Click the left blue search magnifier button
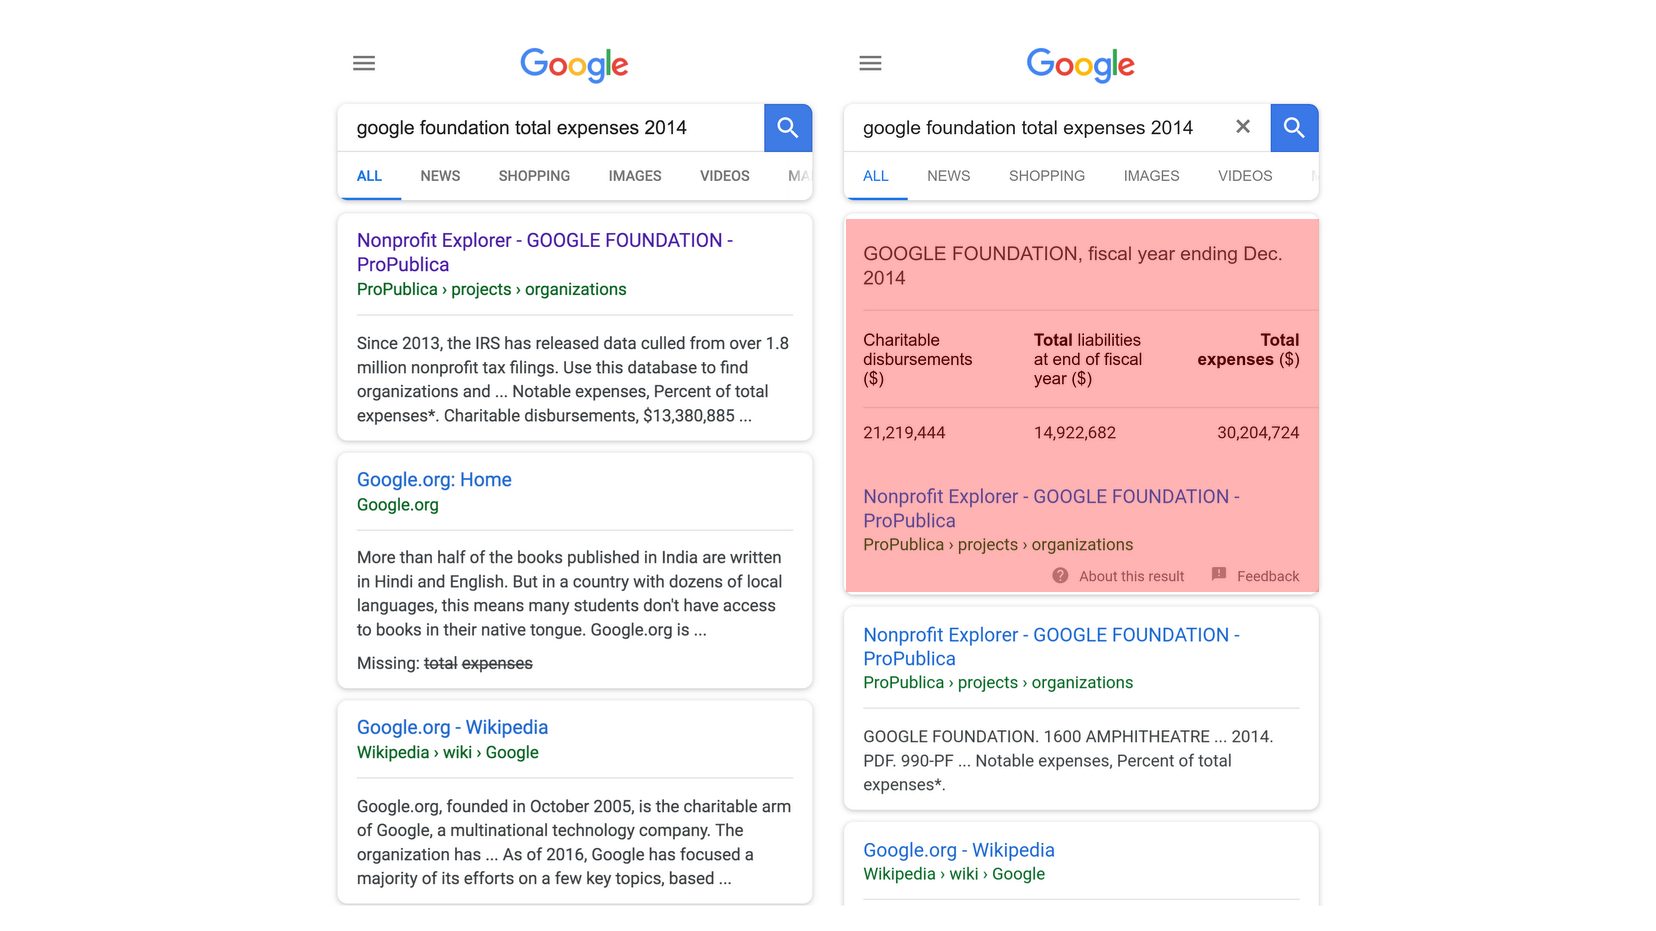This screenshot has width=1656, height=931. pyautogui.click(x=788, y=128)
